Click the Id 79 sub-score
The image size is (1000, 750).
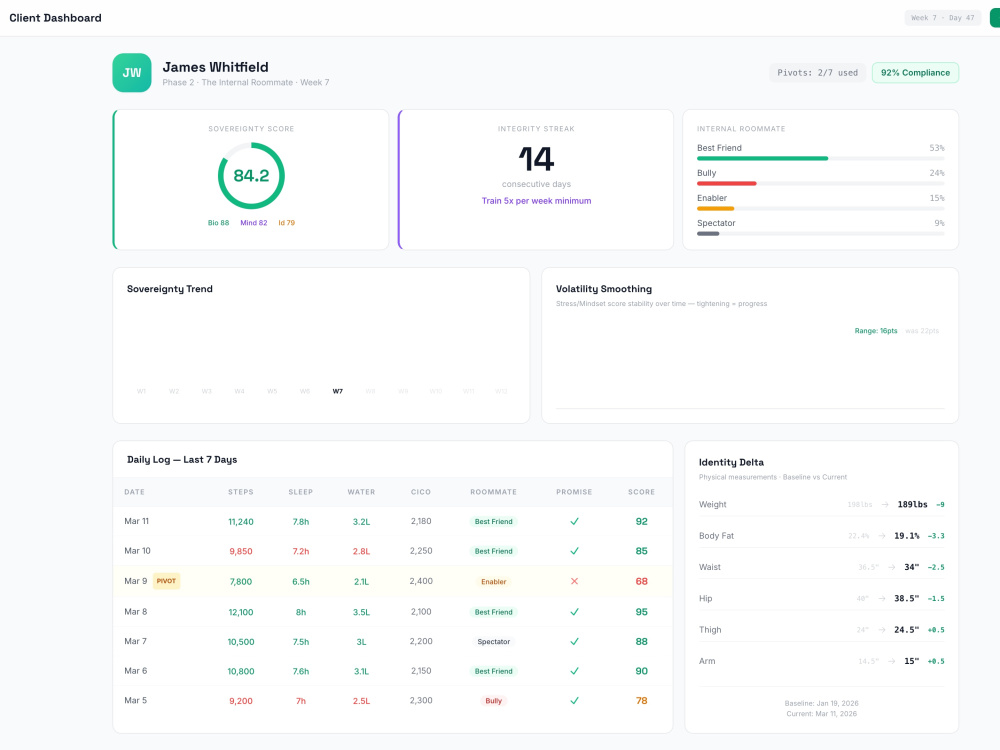pos(286,223)
